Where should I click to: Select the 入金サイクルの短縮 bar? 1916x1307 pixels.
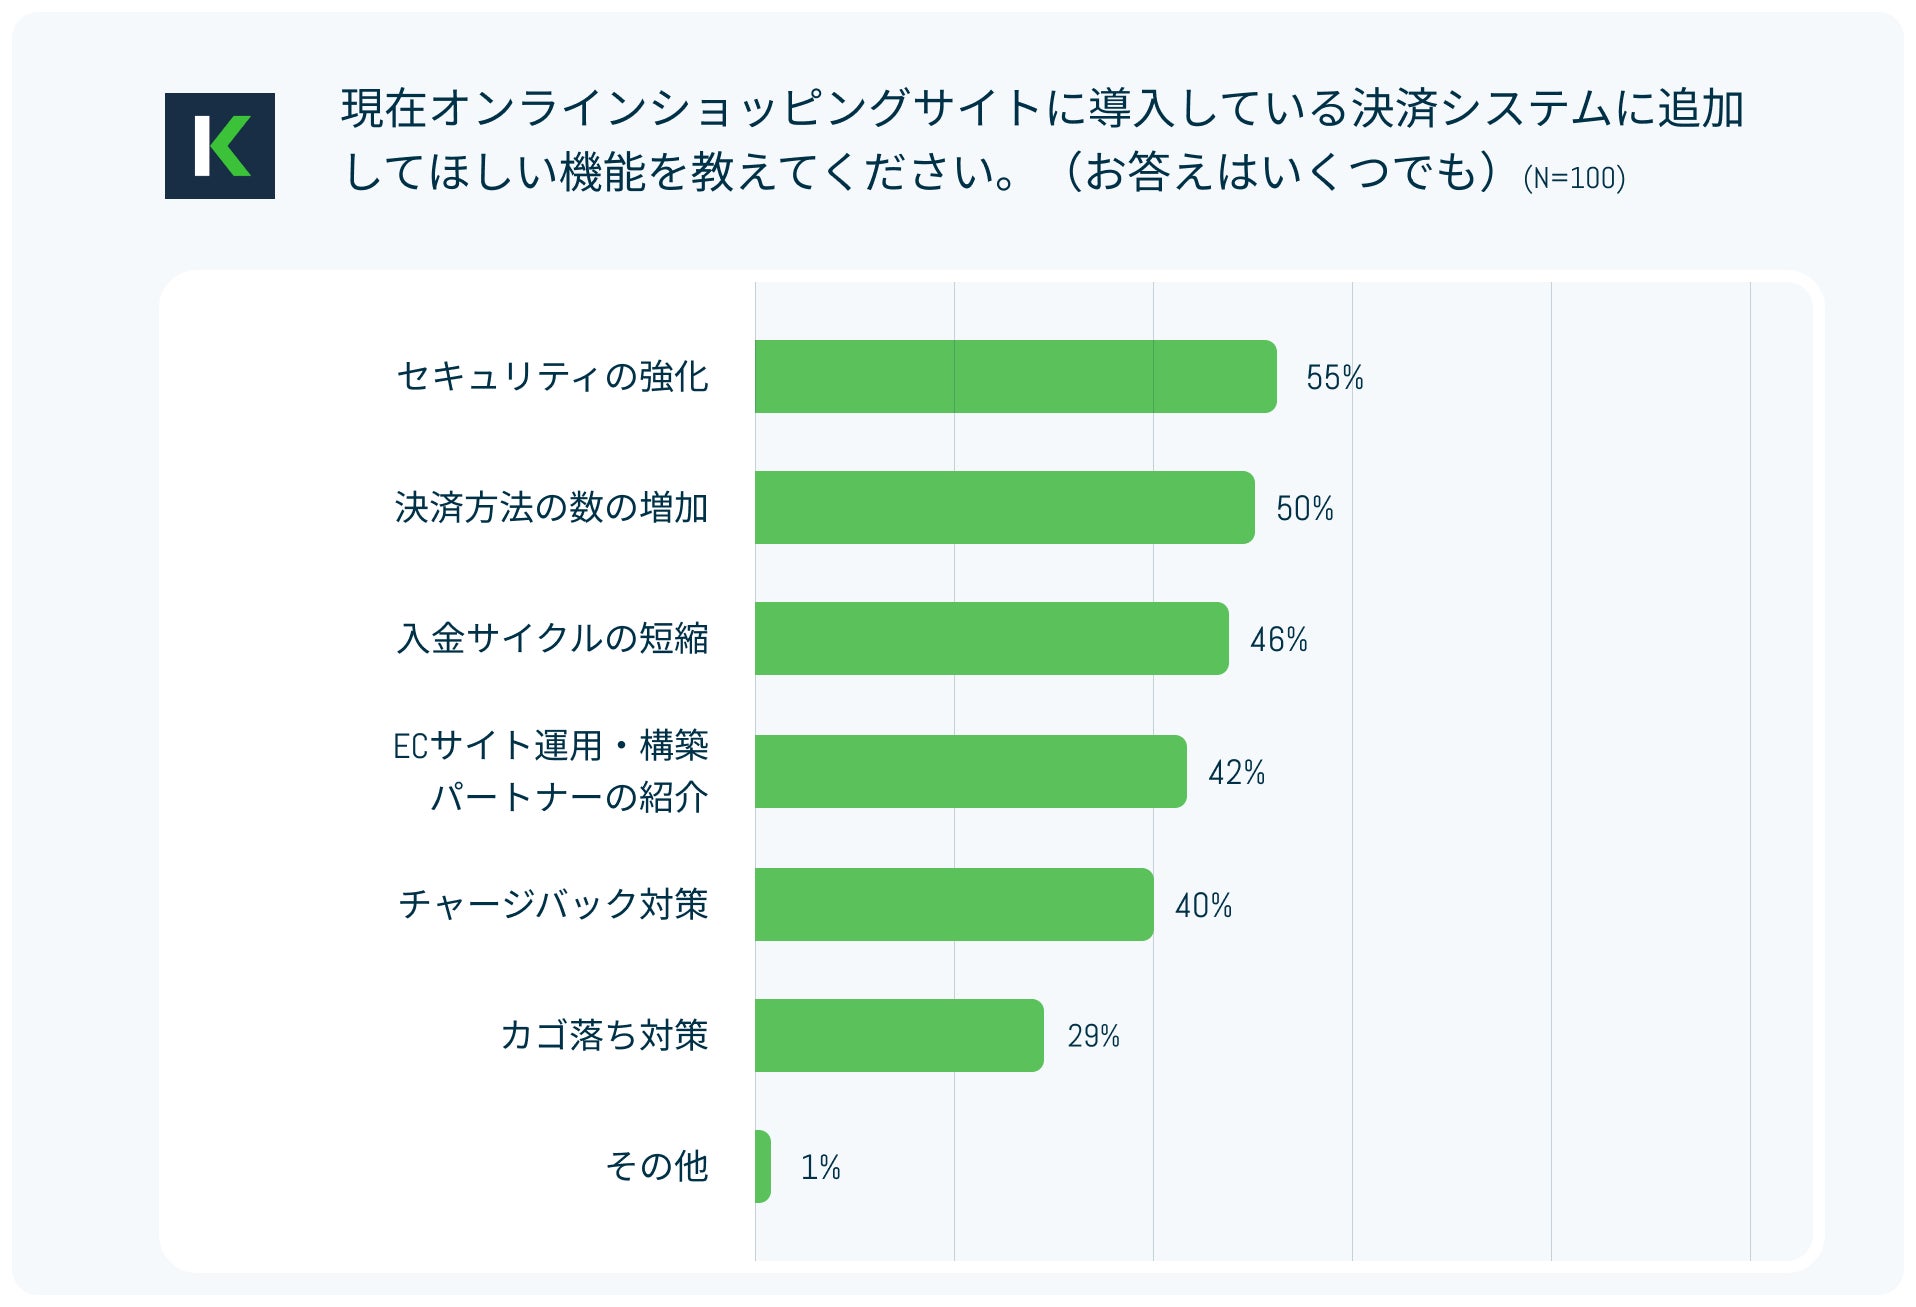(x=991, y=638)
